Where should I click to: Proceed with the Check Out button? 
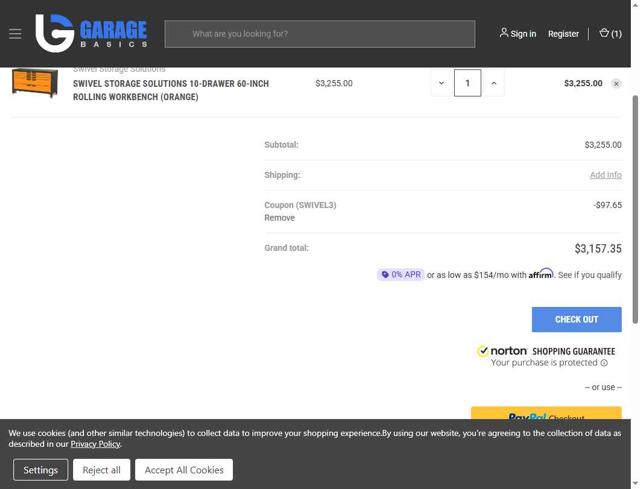point(576,319)
